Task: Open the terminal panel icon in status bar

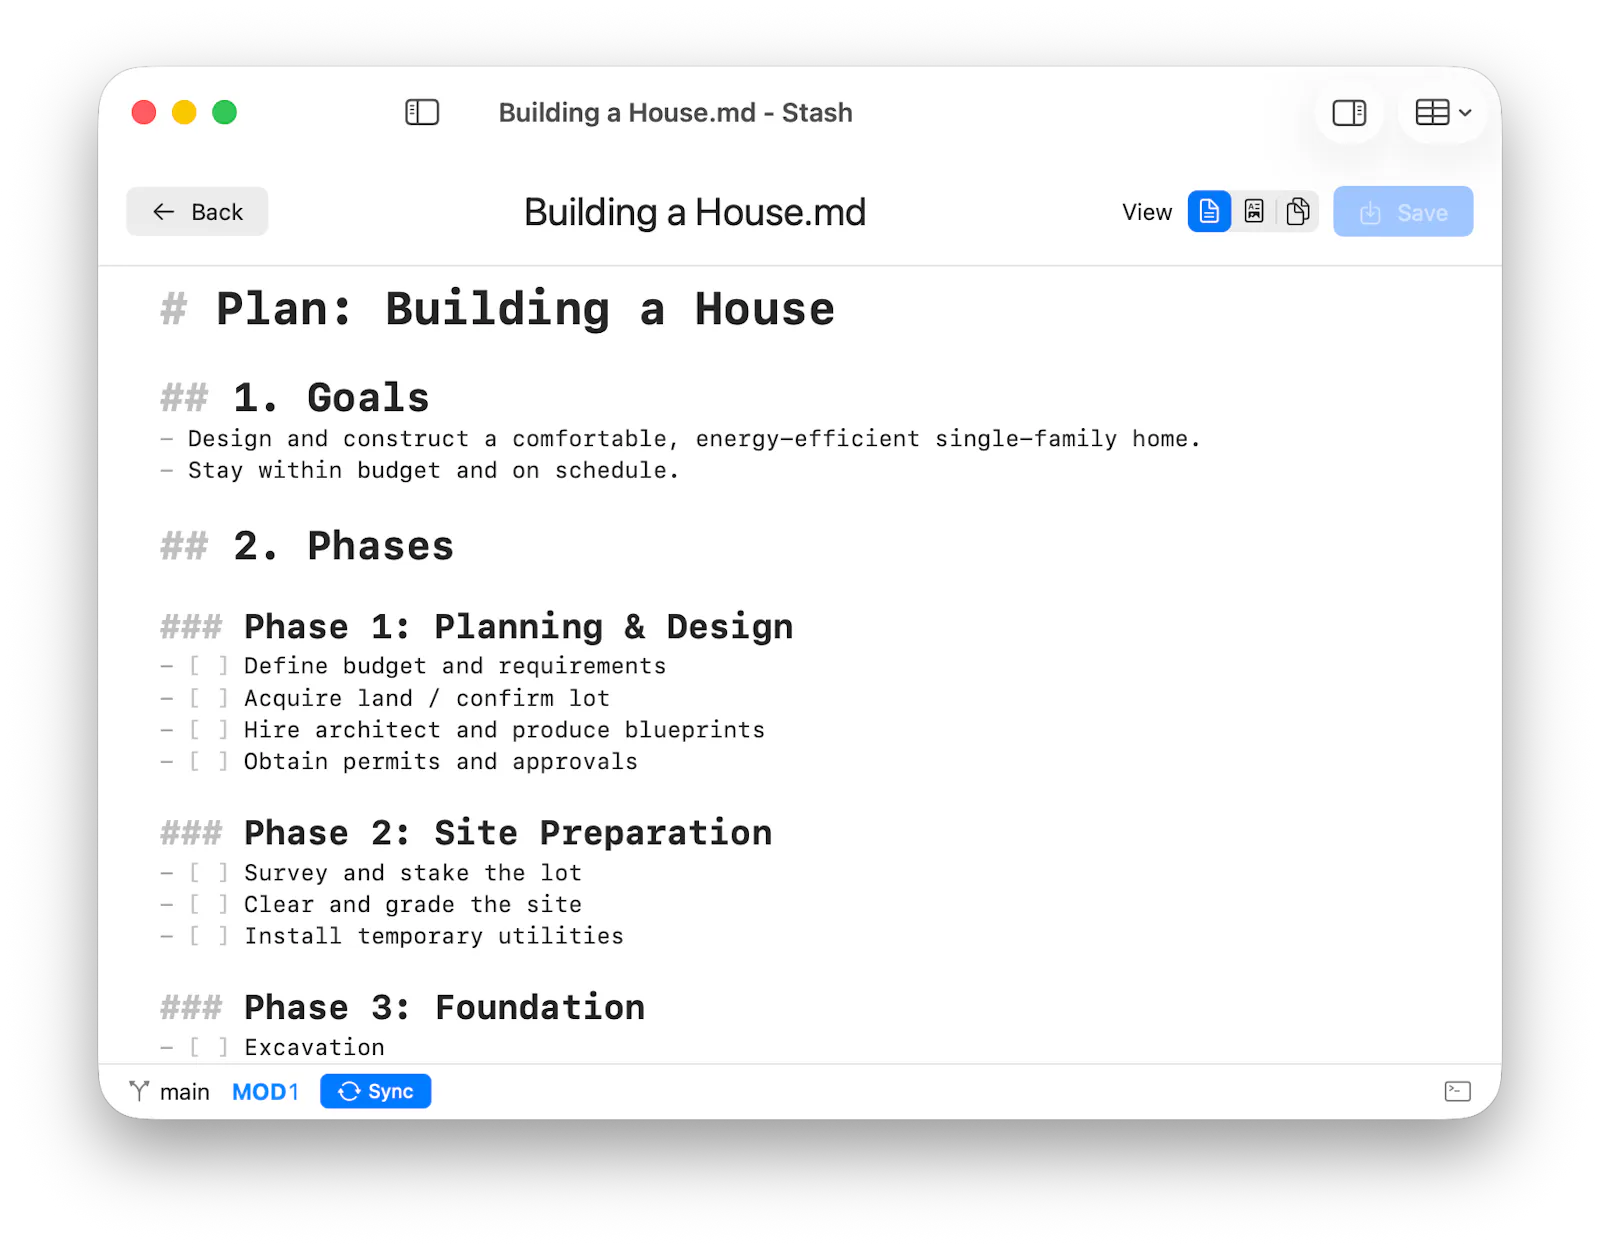Action: [x=1457, y=1091]
